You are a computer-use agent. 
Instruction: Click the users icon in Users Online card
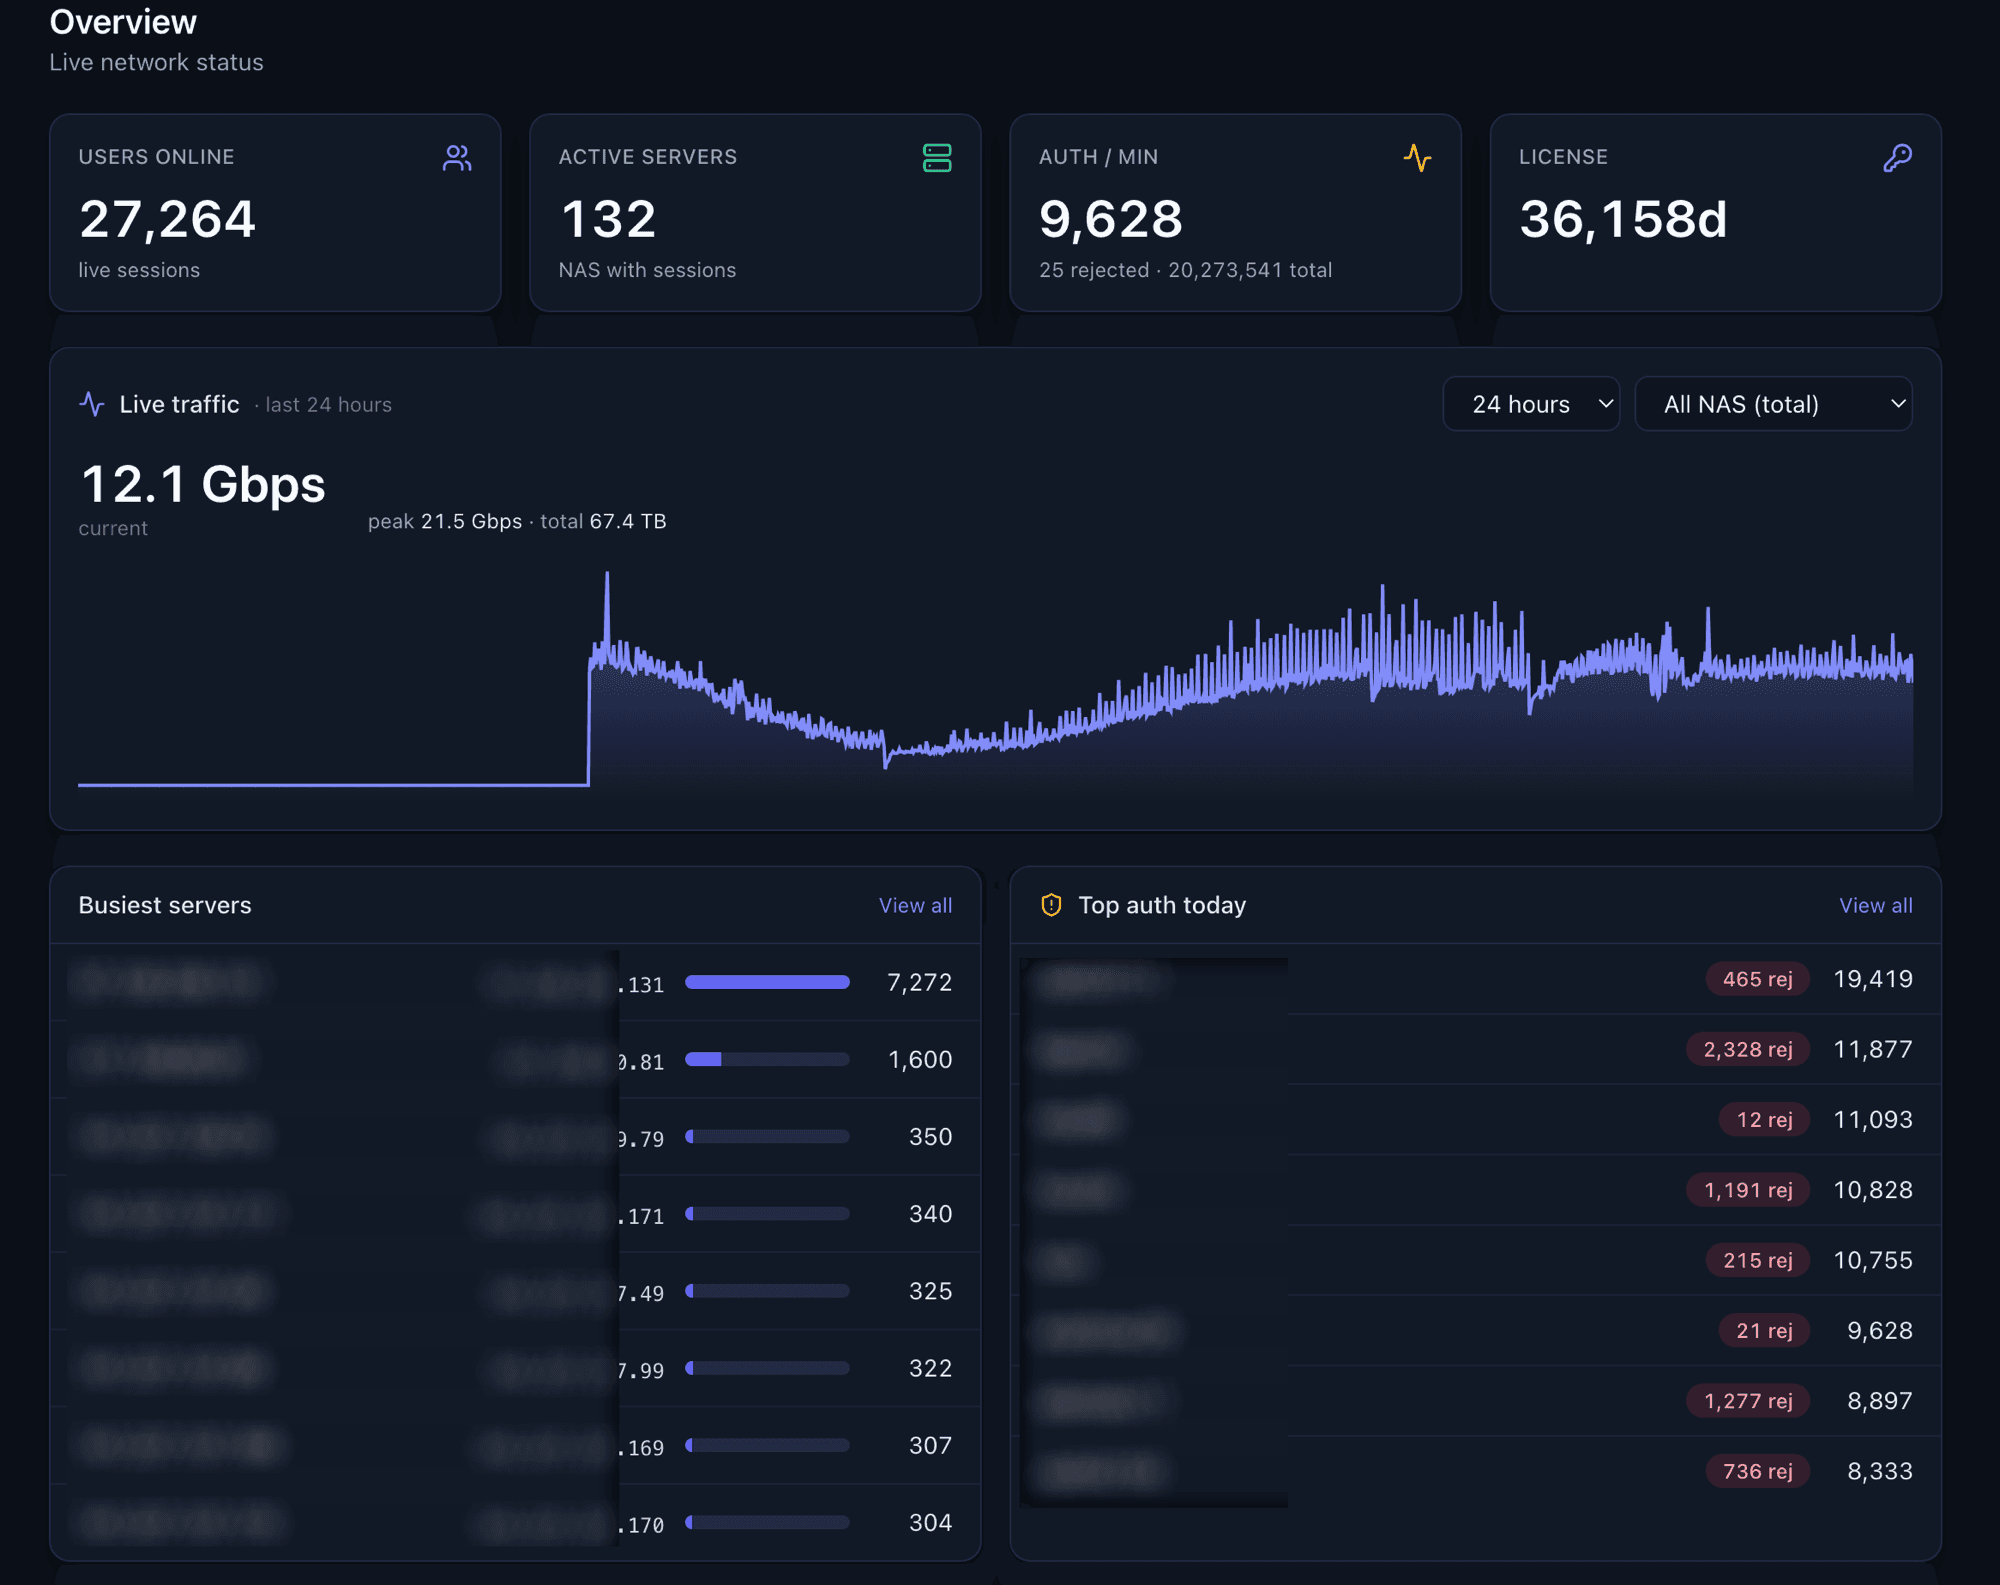pos(457,158)
